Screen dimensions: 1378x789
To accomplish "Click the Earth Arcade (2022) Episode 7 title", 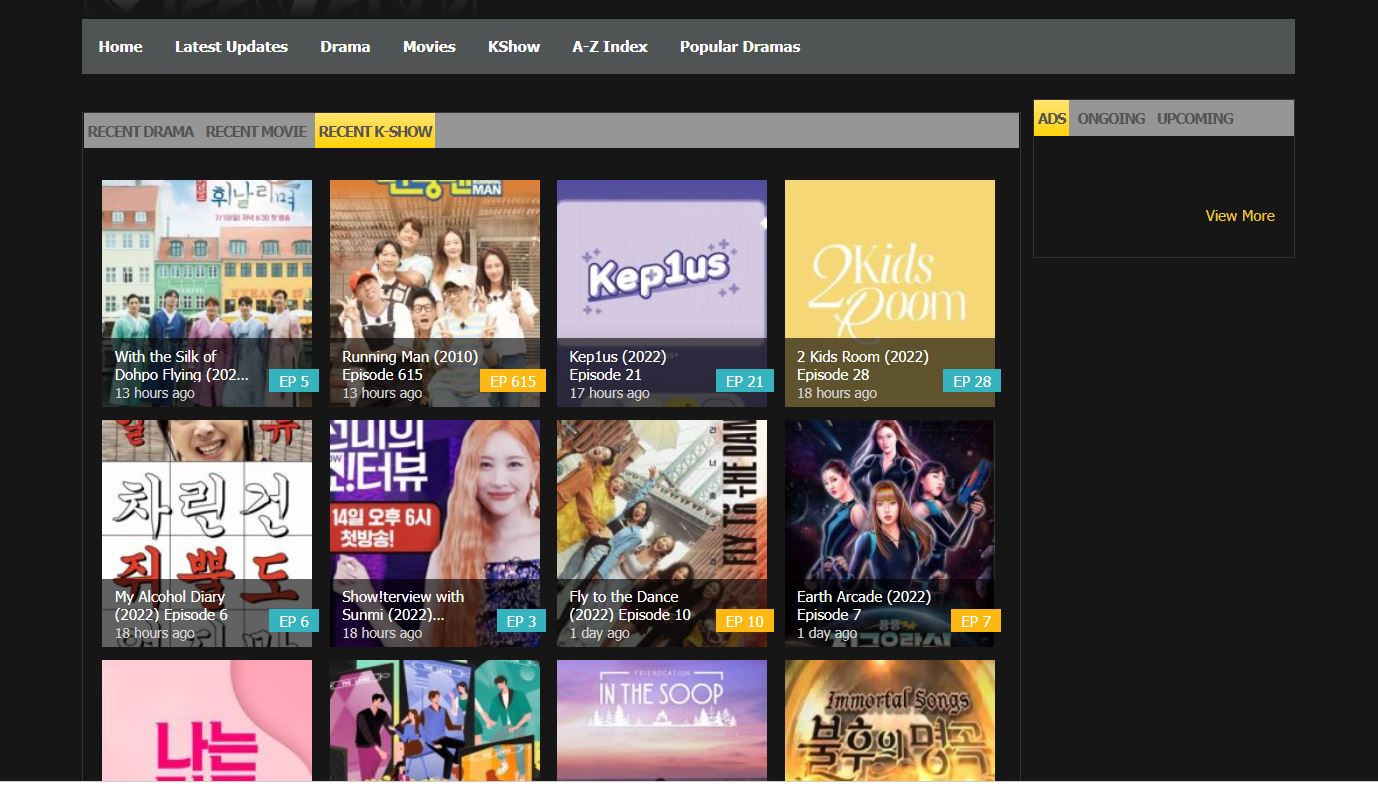I will 864,606.
